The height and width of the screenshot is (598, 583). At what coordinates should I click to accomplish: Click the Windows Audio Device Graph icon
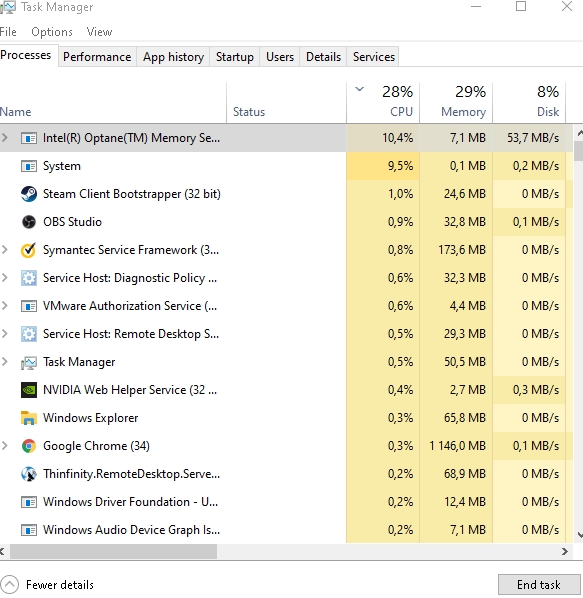pos(29,530)
